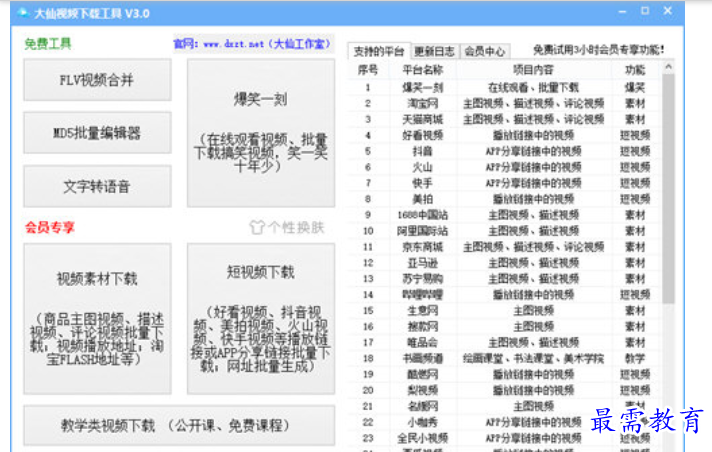Select the 美拍 platform row

504,199
